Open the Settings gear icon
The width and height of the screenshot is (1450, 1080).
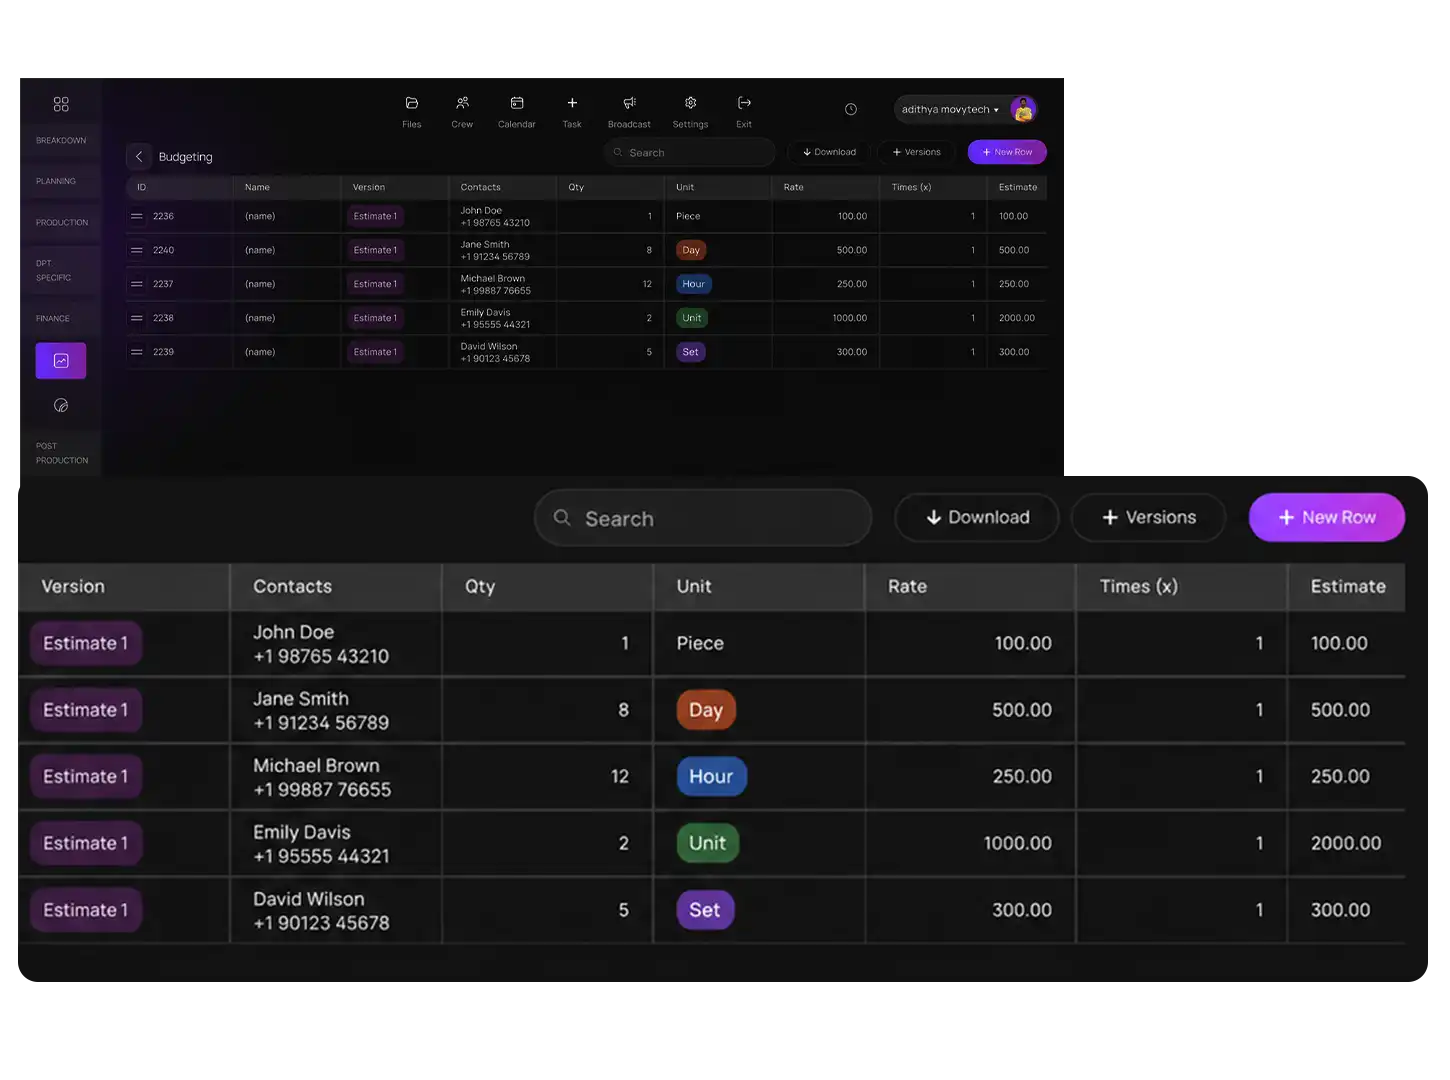click(x=690, y=103)
